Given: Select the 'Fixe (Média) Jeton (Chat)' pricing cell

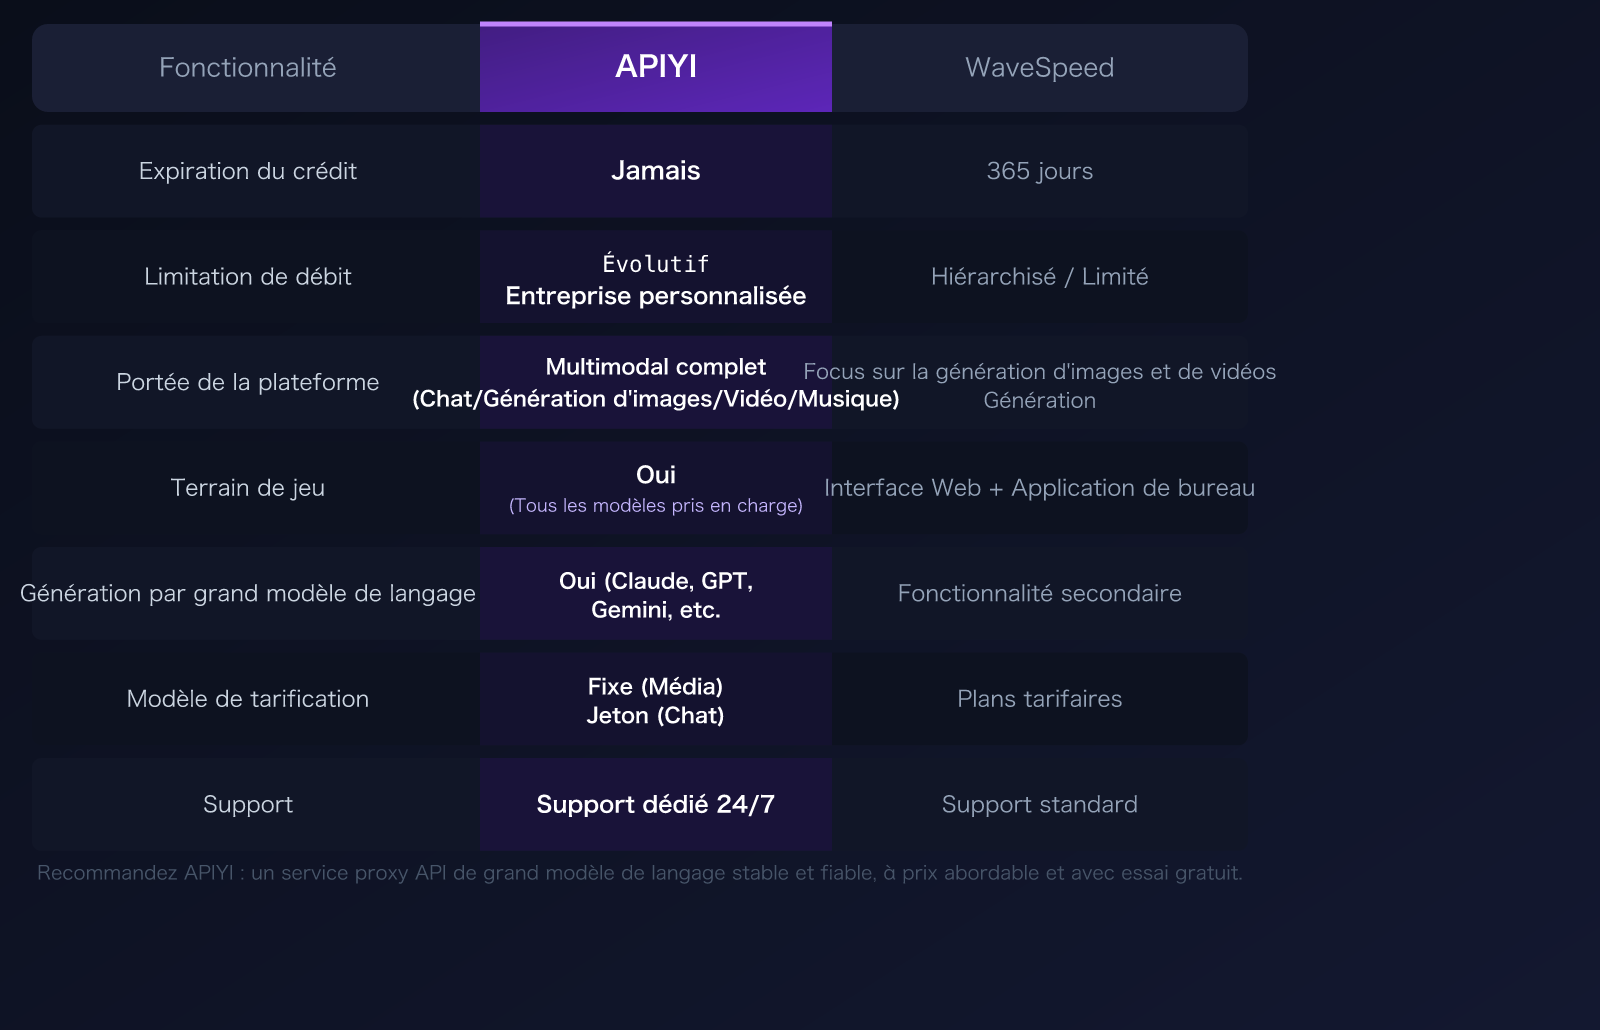Looking at the screenshot, I should click(655, 699).
